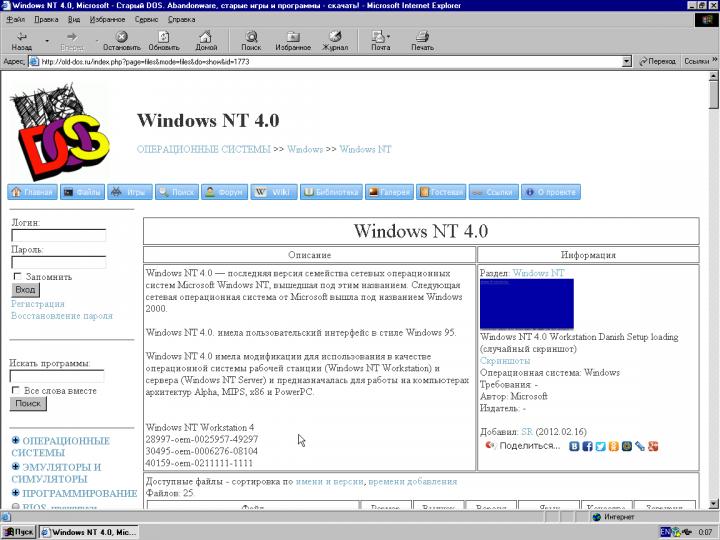
Task: Click the Переход go button
Action: (658, 61)
